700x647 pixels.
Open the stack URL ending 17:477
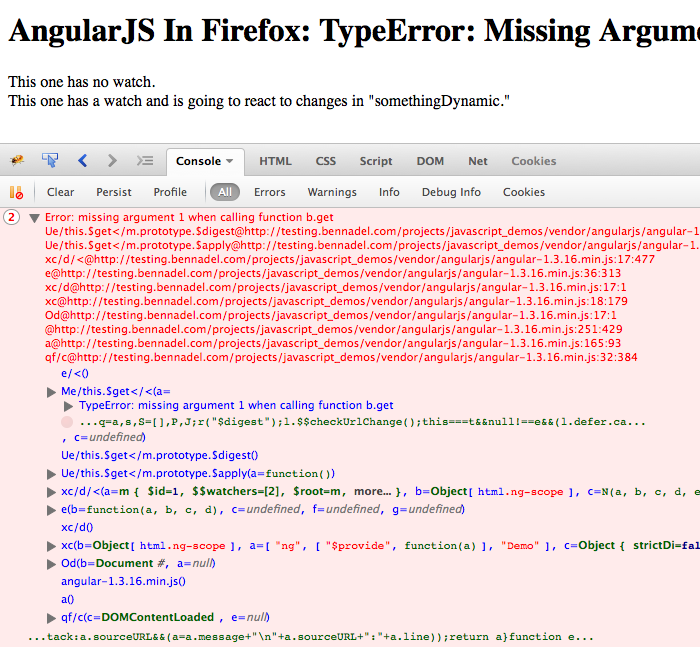click(350, 259)
